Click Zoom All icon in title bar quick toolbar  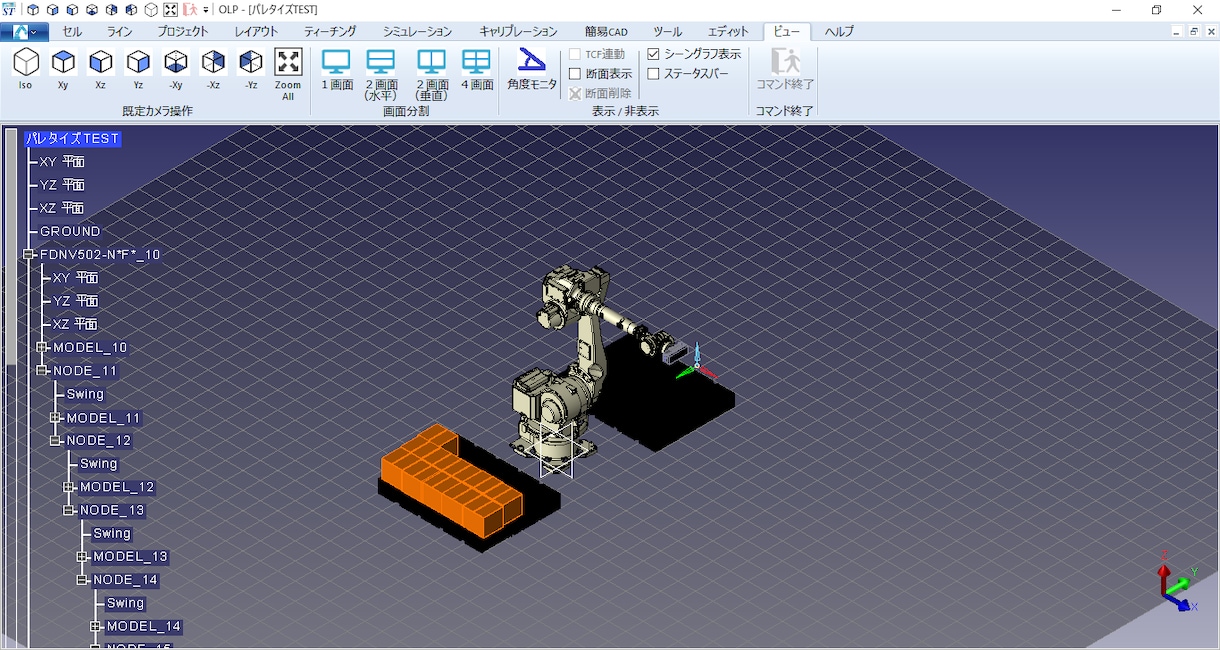click(x=170, y=9)
